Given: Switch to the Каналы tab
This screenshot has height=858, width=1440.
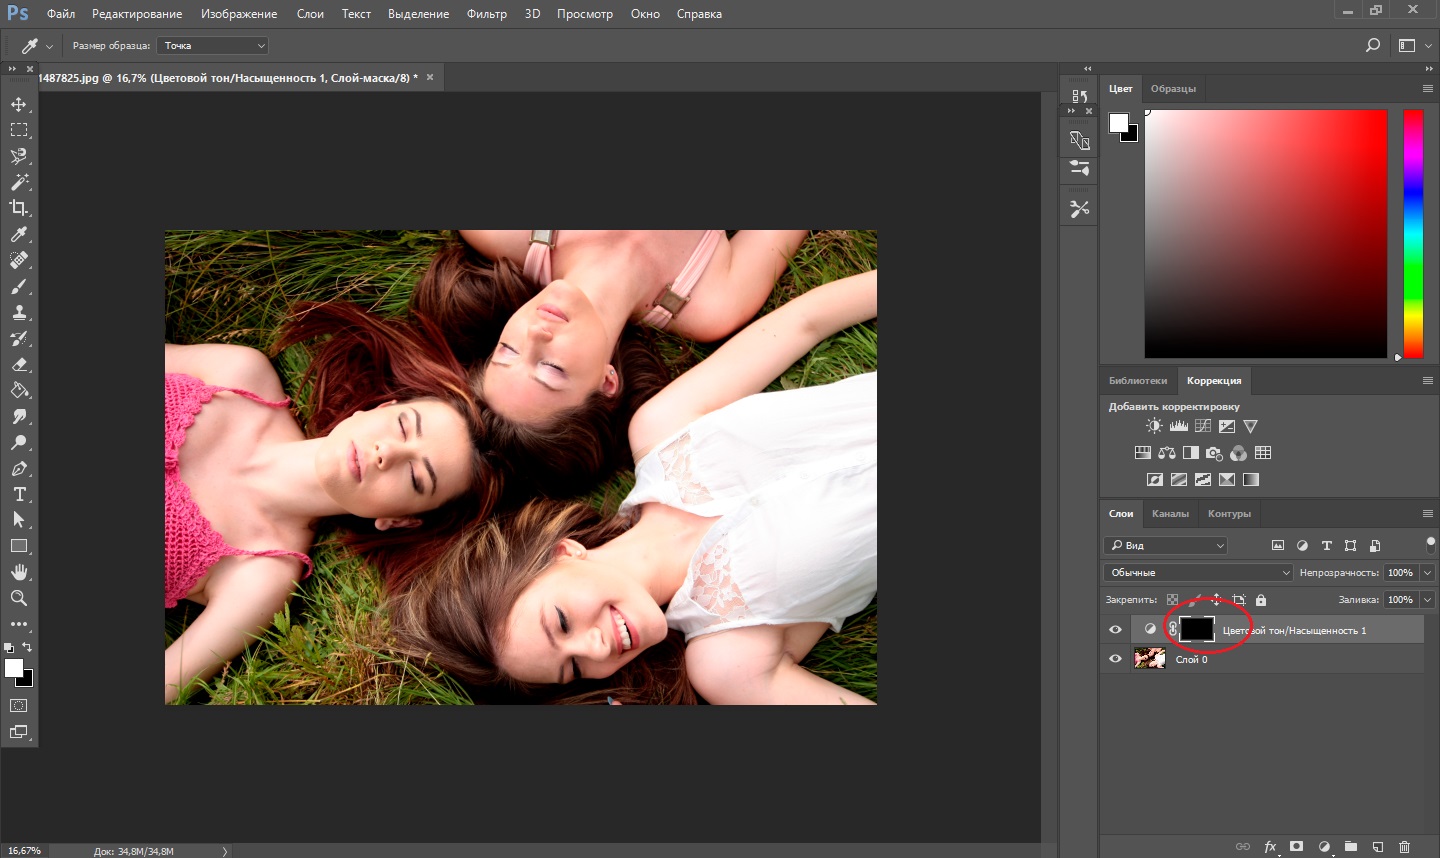Looking at the screenshot, I should tap(1170, 514).
